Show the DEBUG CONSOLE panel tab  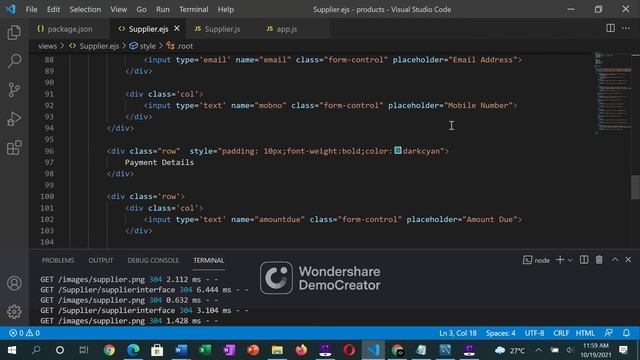[x=153, y=260]
